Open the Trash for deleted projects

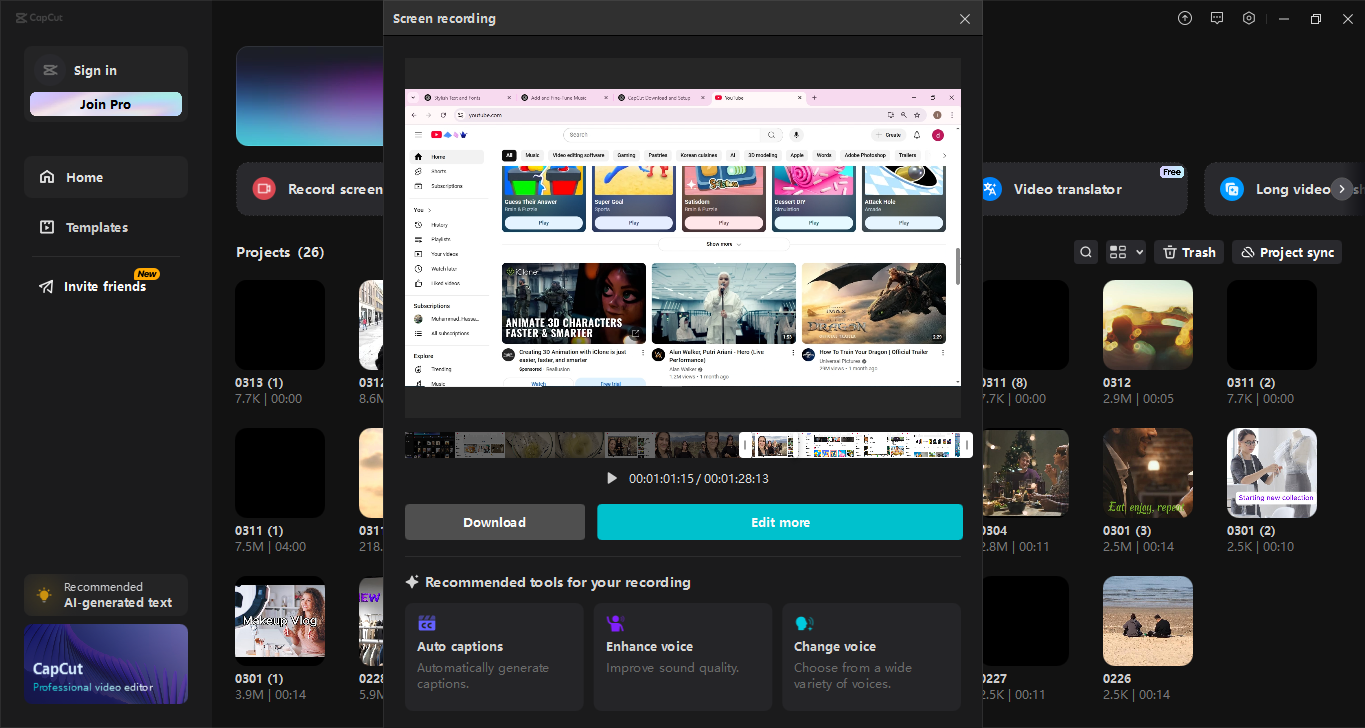click(x=1188, y=251)
